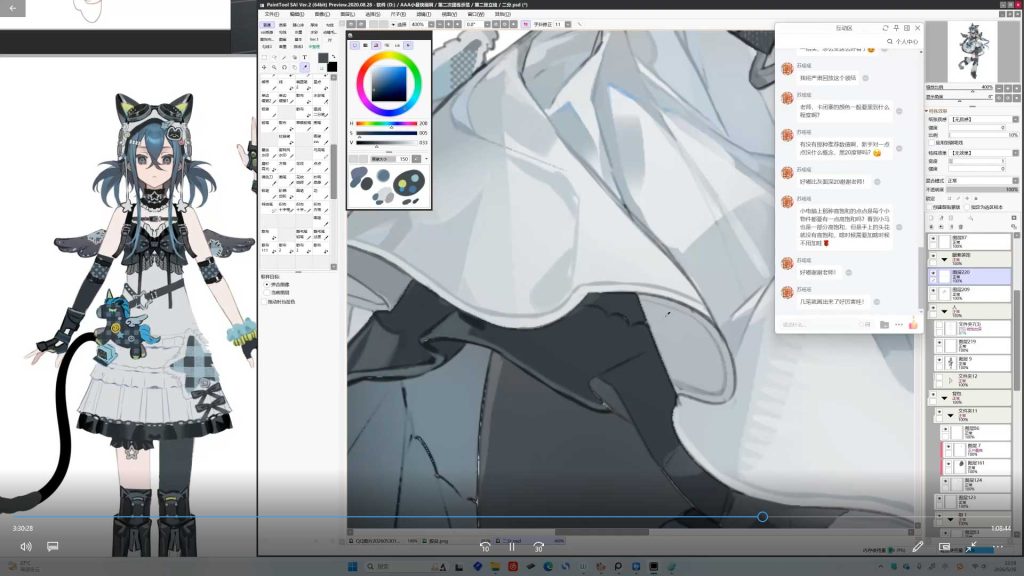Select the highlighted layer 图层220
This screenshot has width=1024, height=576.
point(970,276)
